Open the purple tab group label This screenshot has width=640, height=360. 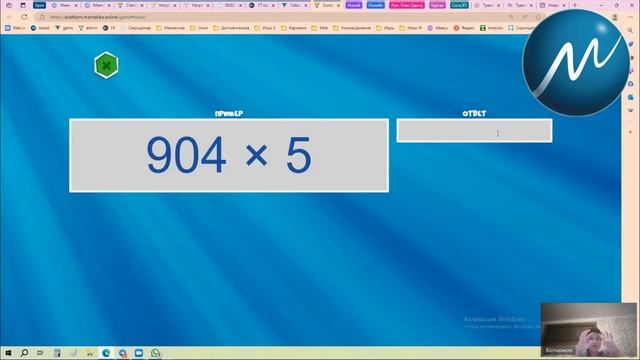coord(353,5)
